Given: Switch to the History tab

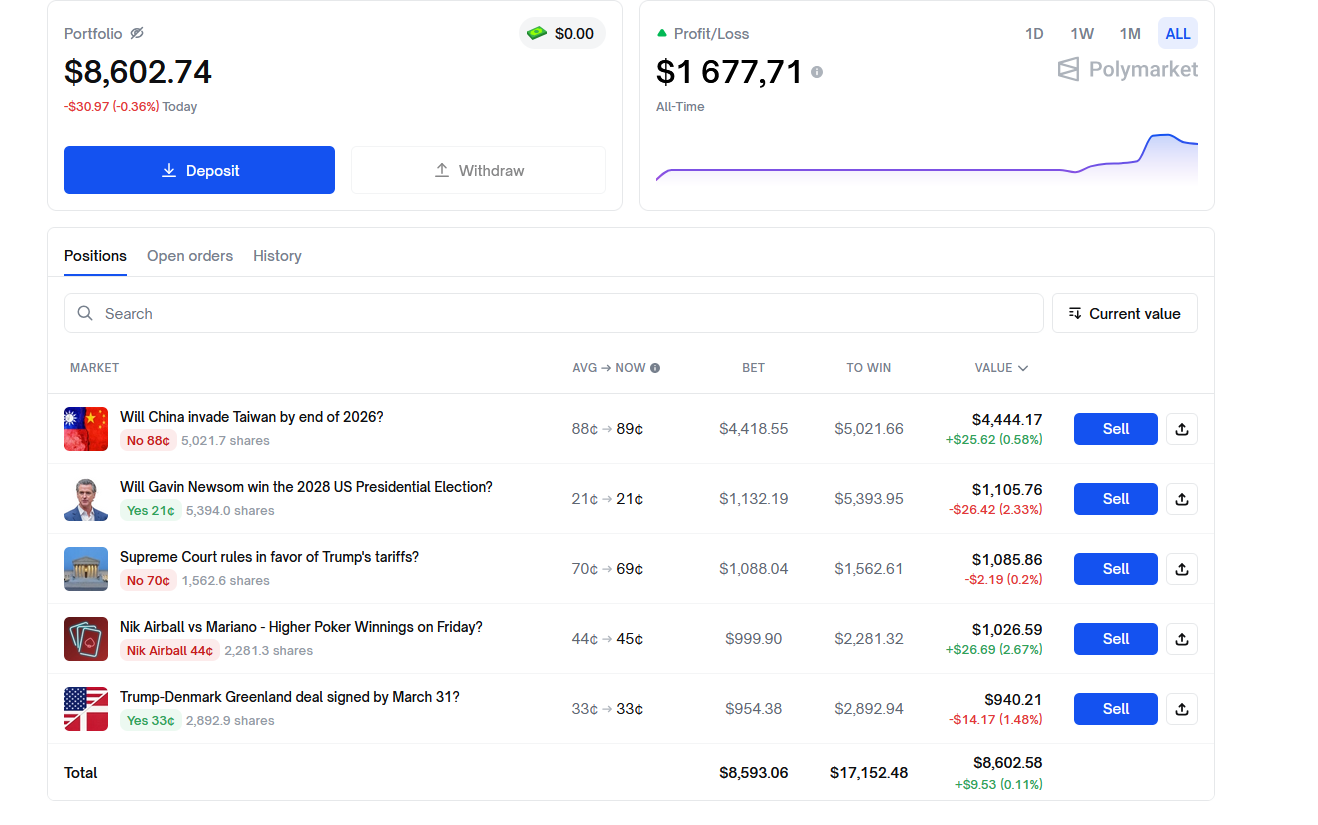Looking at the screenshot, I should (x=277, y=256).
